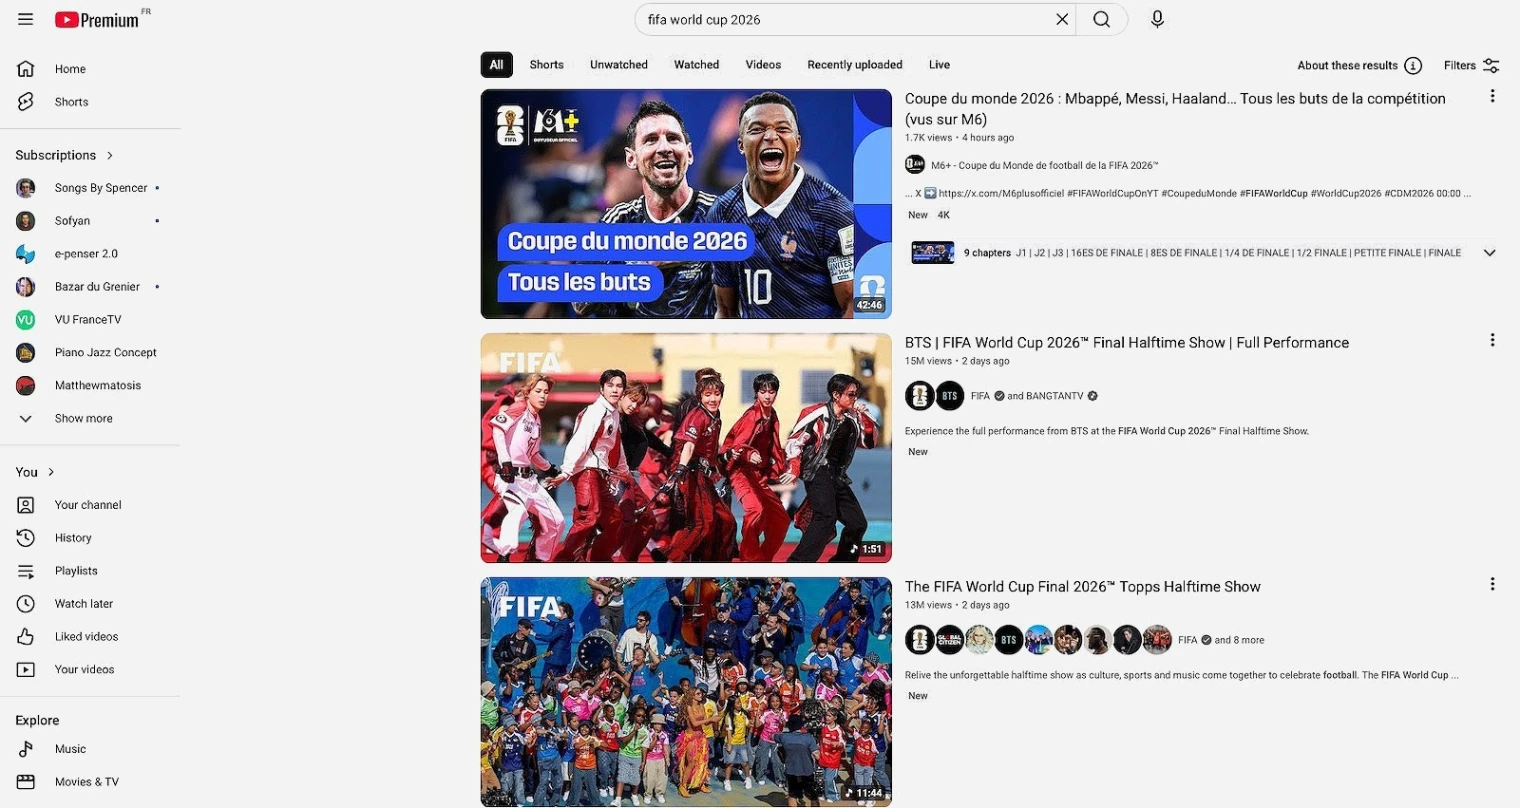Go to Your channel
This screenshot has width=1520, height=808.
(90, 505)
